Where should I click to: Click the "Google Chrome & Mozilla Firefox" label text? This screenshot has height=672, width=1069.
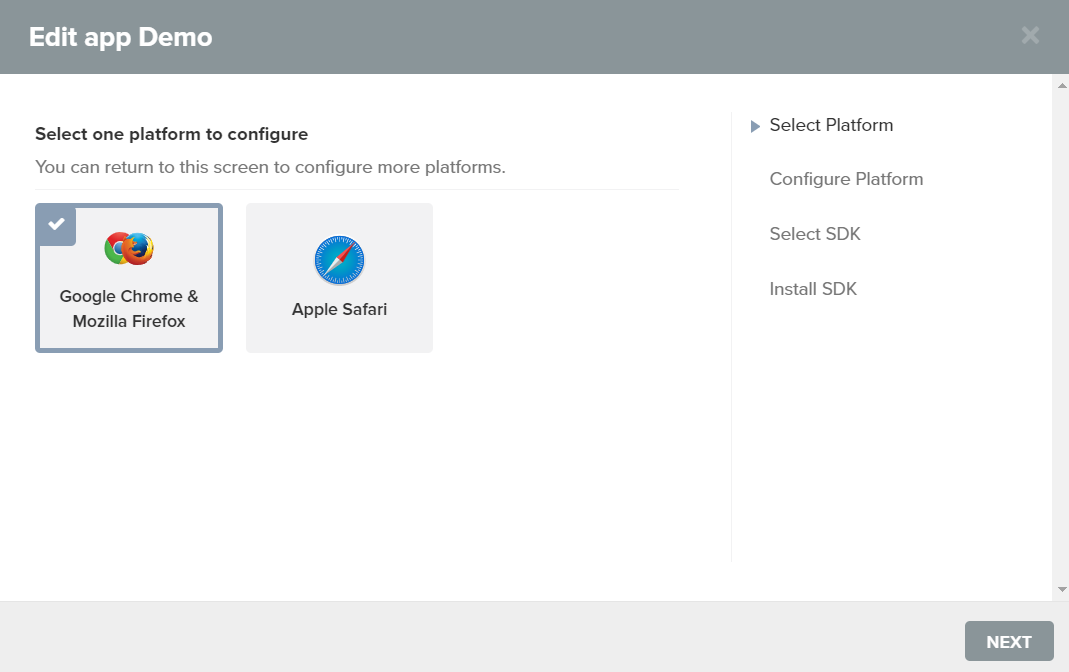click(x=129, y=309)
